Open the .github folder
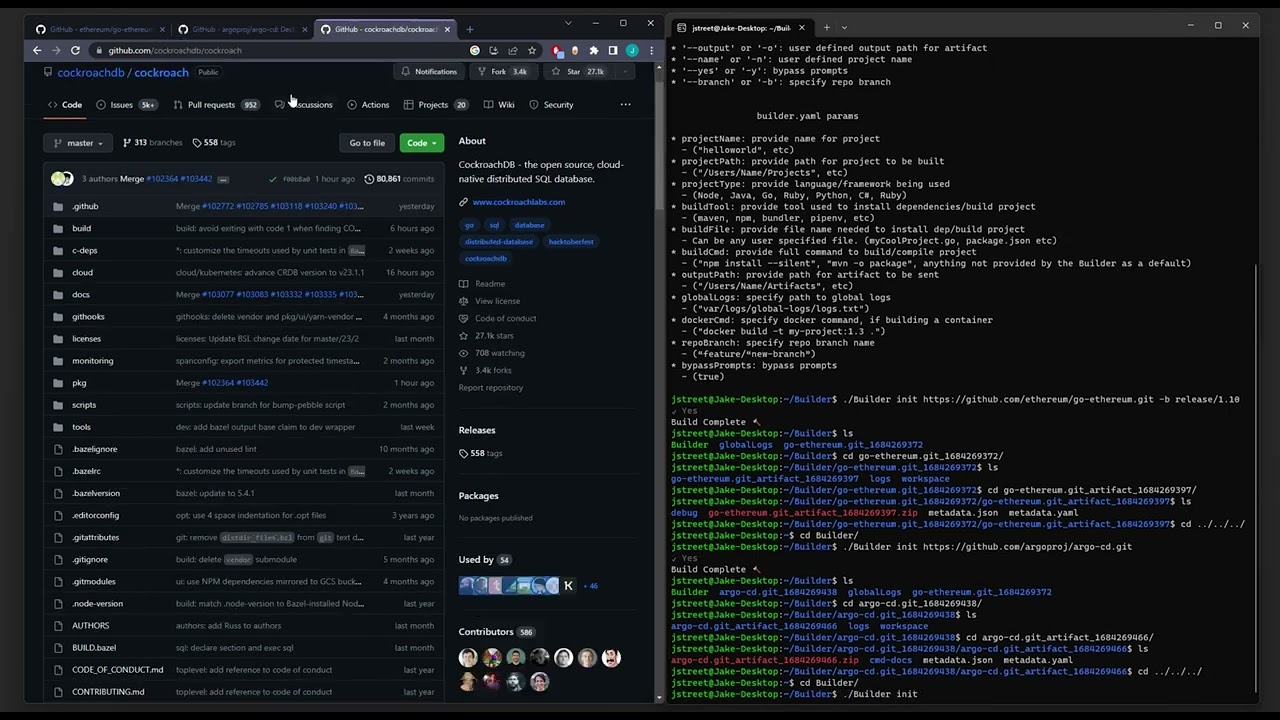Image resolution: width=1280 pixels, height=720 pixels. [85, 206]
